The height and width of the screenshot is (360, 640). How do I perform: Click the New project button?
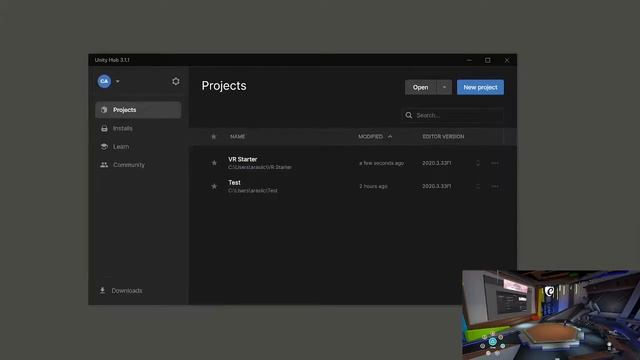(x=480, y=87)
